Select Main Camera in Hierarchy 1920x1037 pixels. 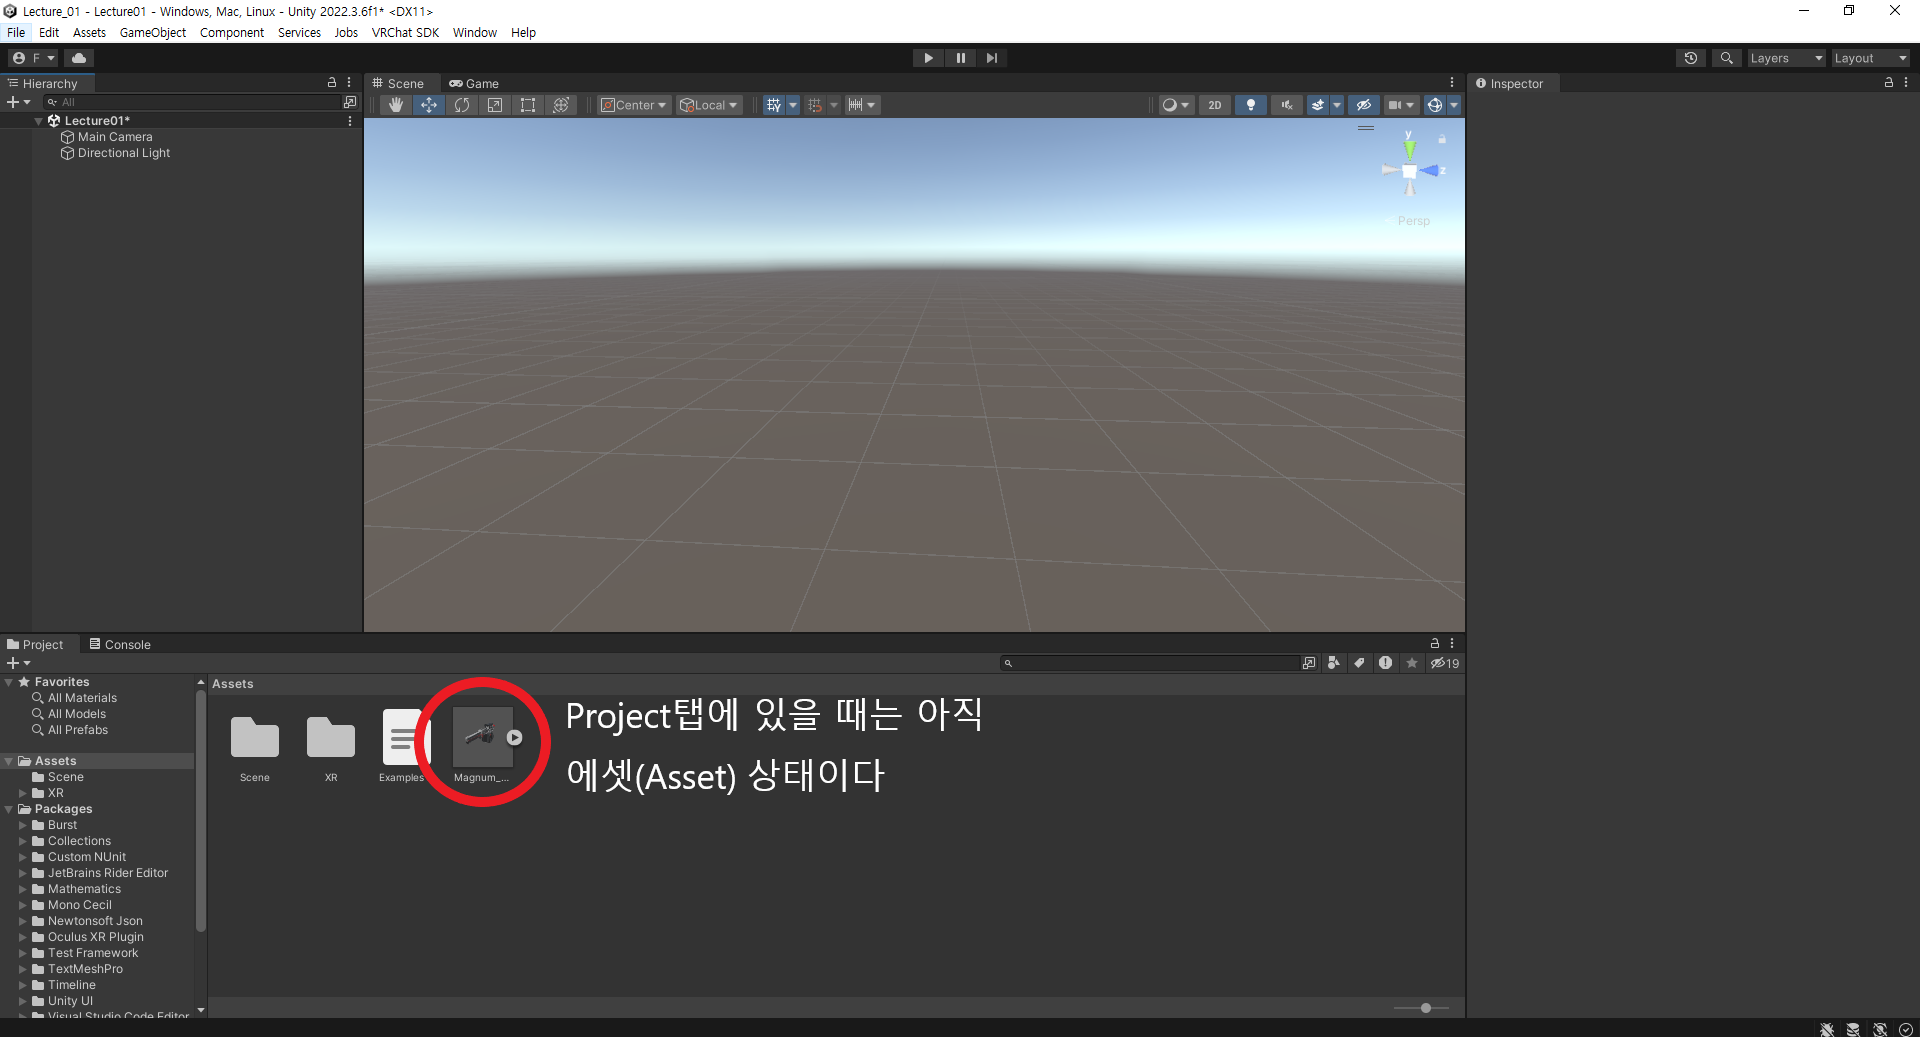[x=115, y=137]
